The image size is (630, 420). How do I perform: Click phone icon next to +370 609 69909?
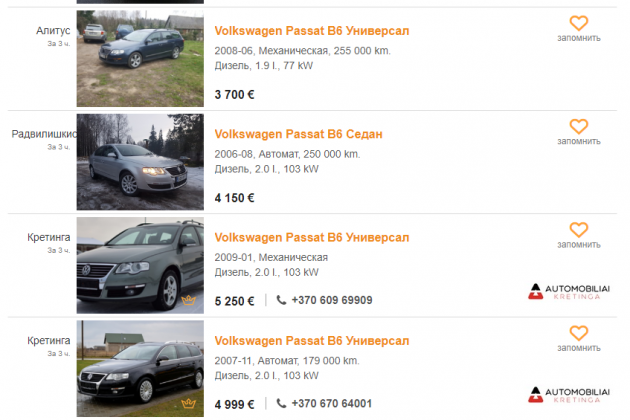281,300
